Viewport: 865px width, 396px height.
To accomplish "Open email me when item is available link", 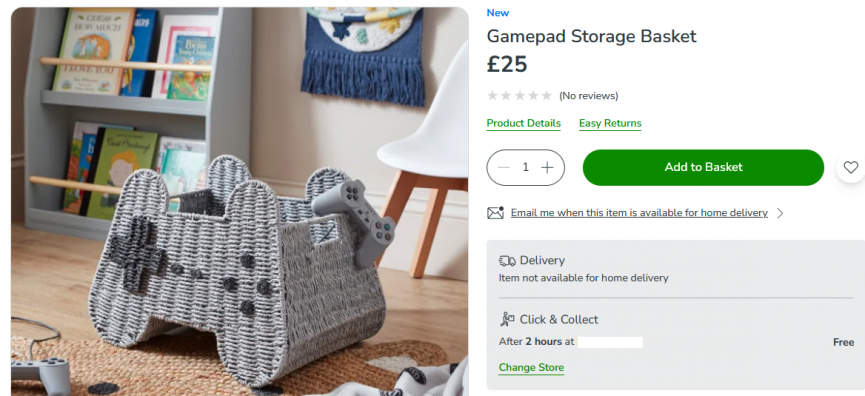I will coord(639,213).
